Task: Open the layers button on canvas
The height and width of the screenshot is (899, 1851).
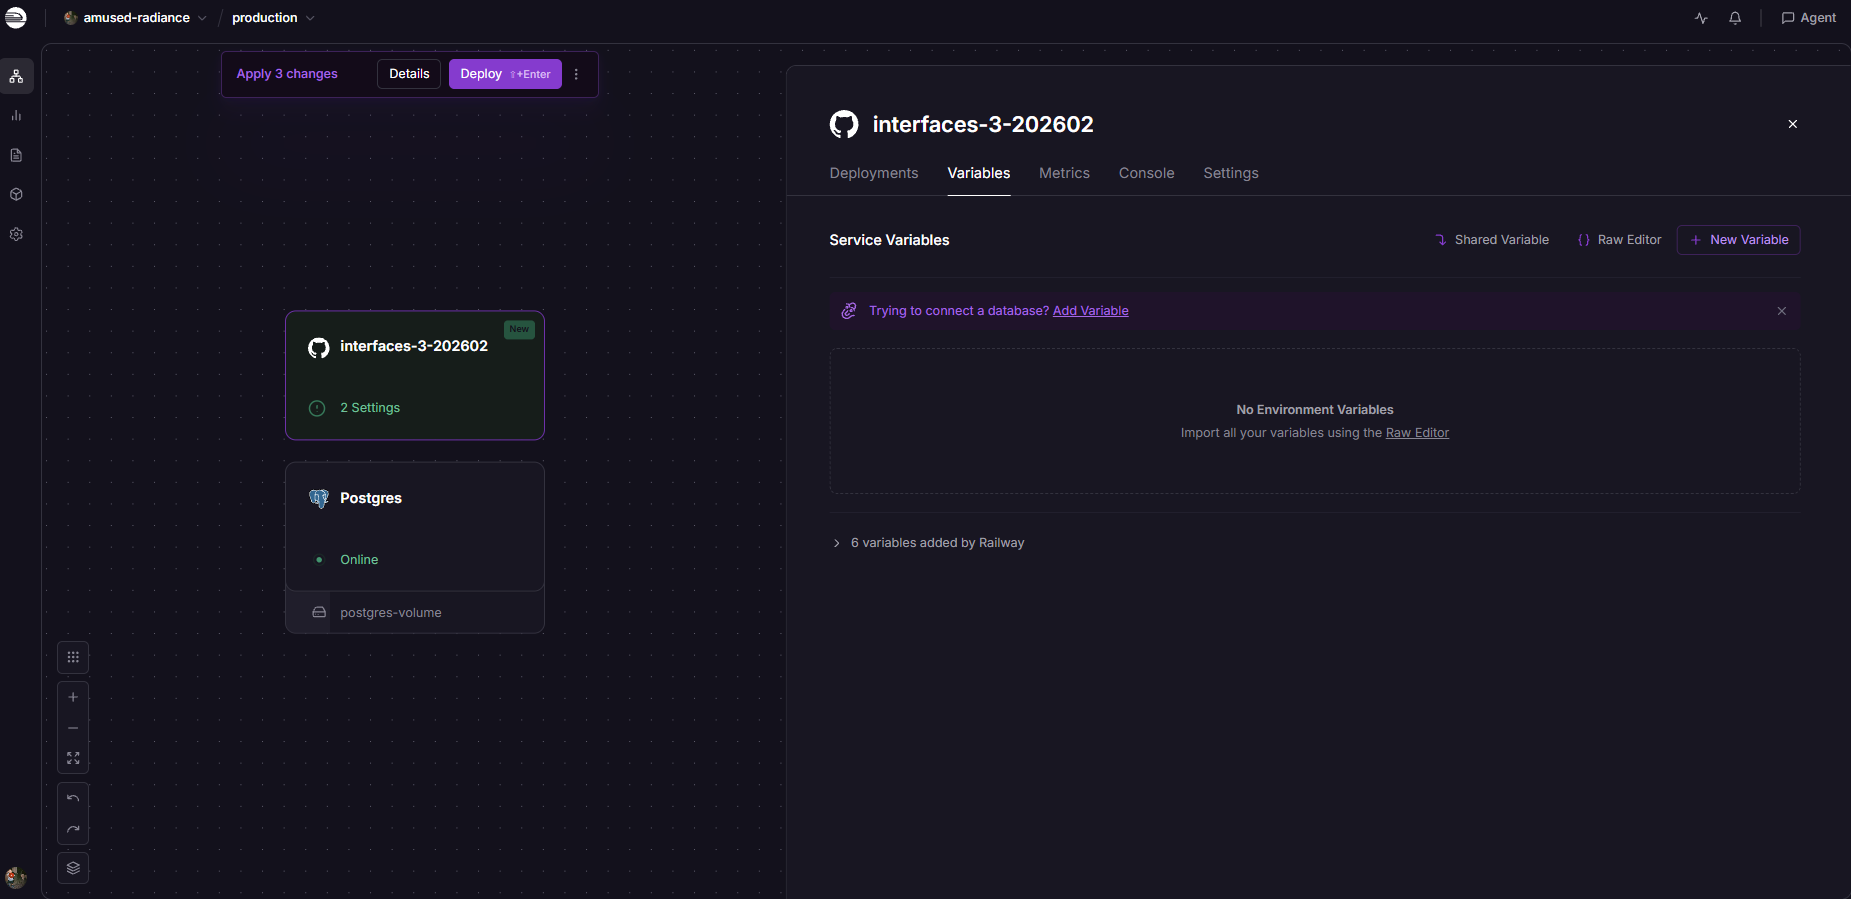Action: (x=73, y=868)
